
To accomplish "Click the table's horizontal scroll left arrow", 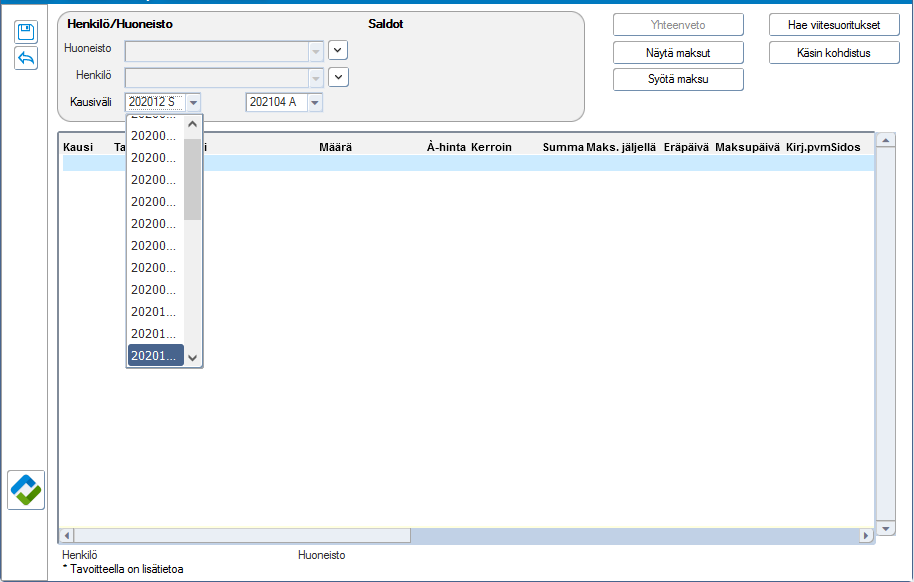I will pos(66,535).
